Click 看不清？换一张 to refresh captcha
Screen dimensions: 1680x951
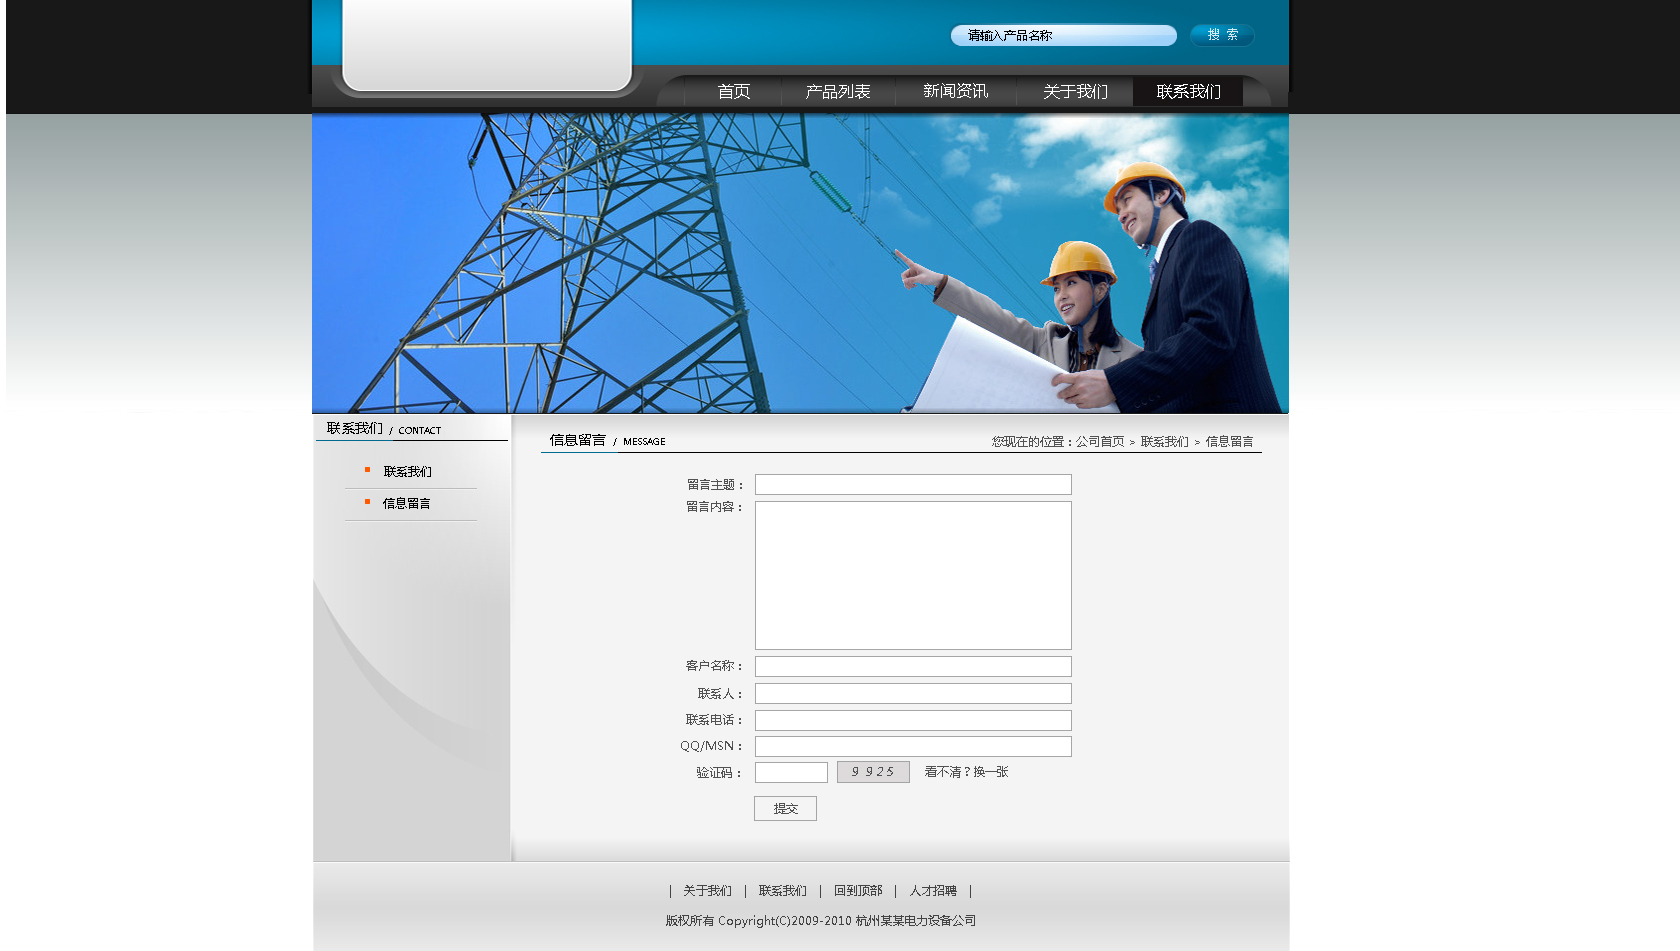tap(966, 772)
